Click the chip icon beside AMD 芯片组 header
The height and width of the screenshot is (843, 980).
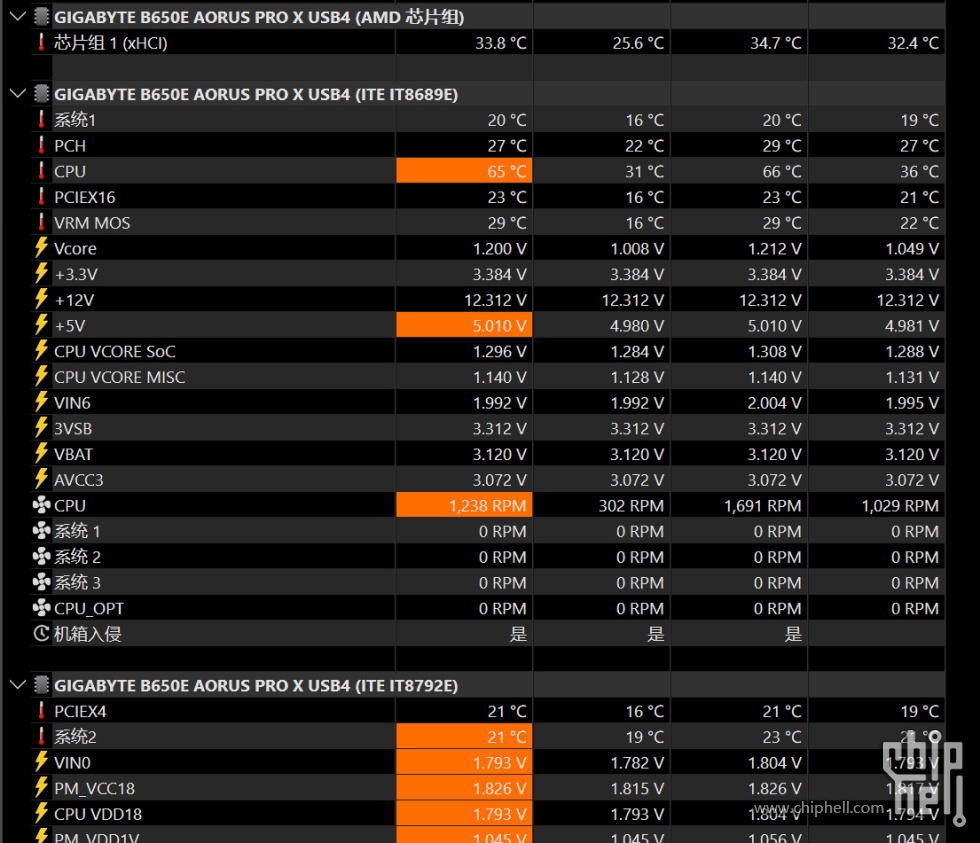pos(41,16)
